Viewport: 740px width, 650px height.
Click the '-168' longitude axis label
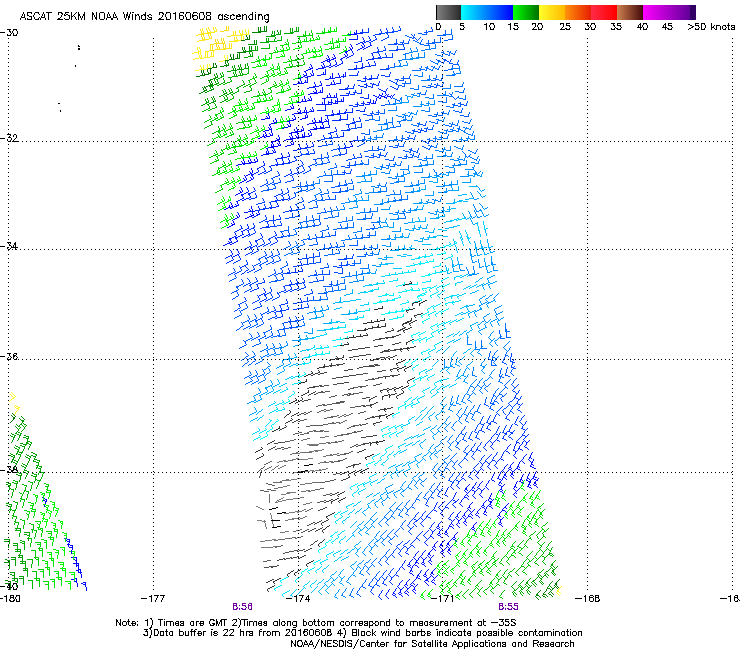pyautogui.click(x=588, y=599)
